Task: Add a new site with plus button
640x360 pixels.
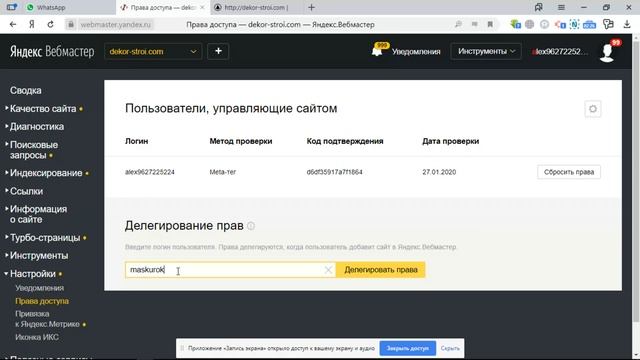Action: (x=218, y=51)
